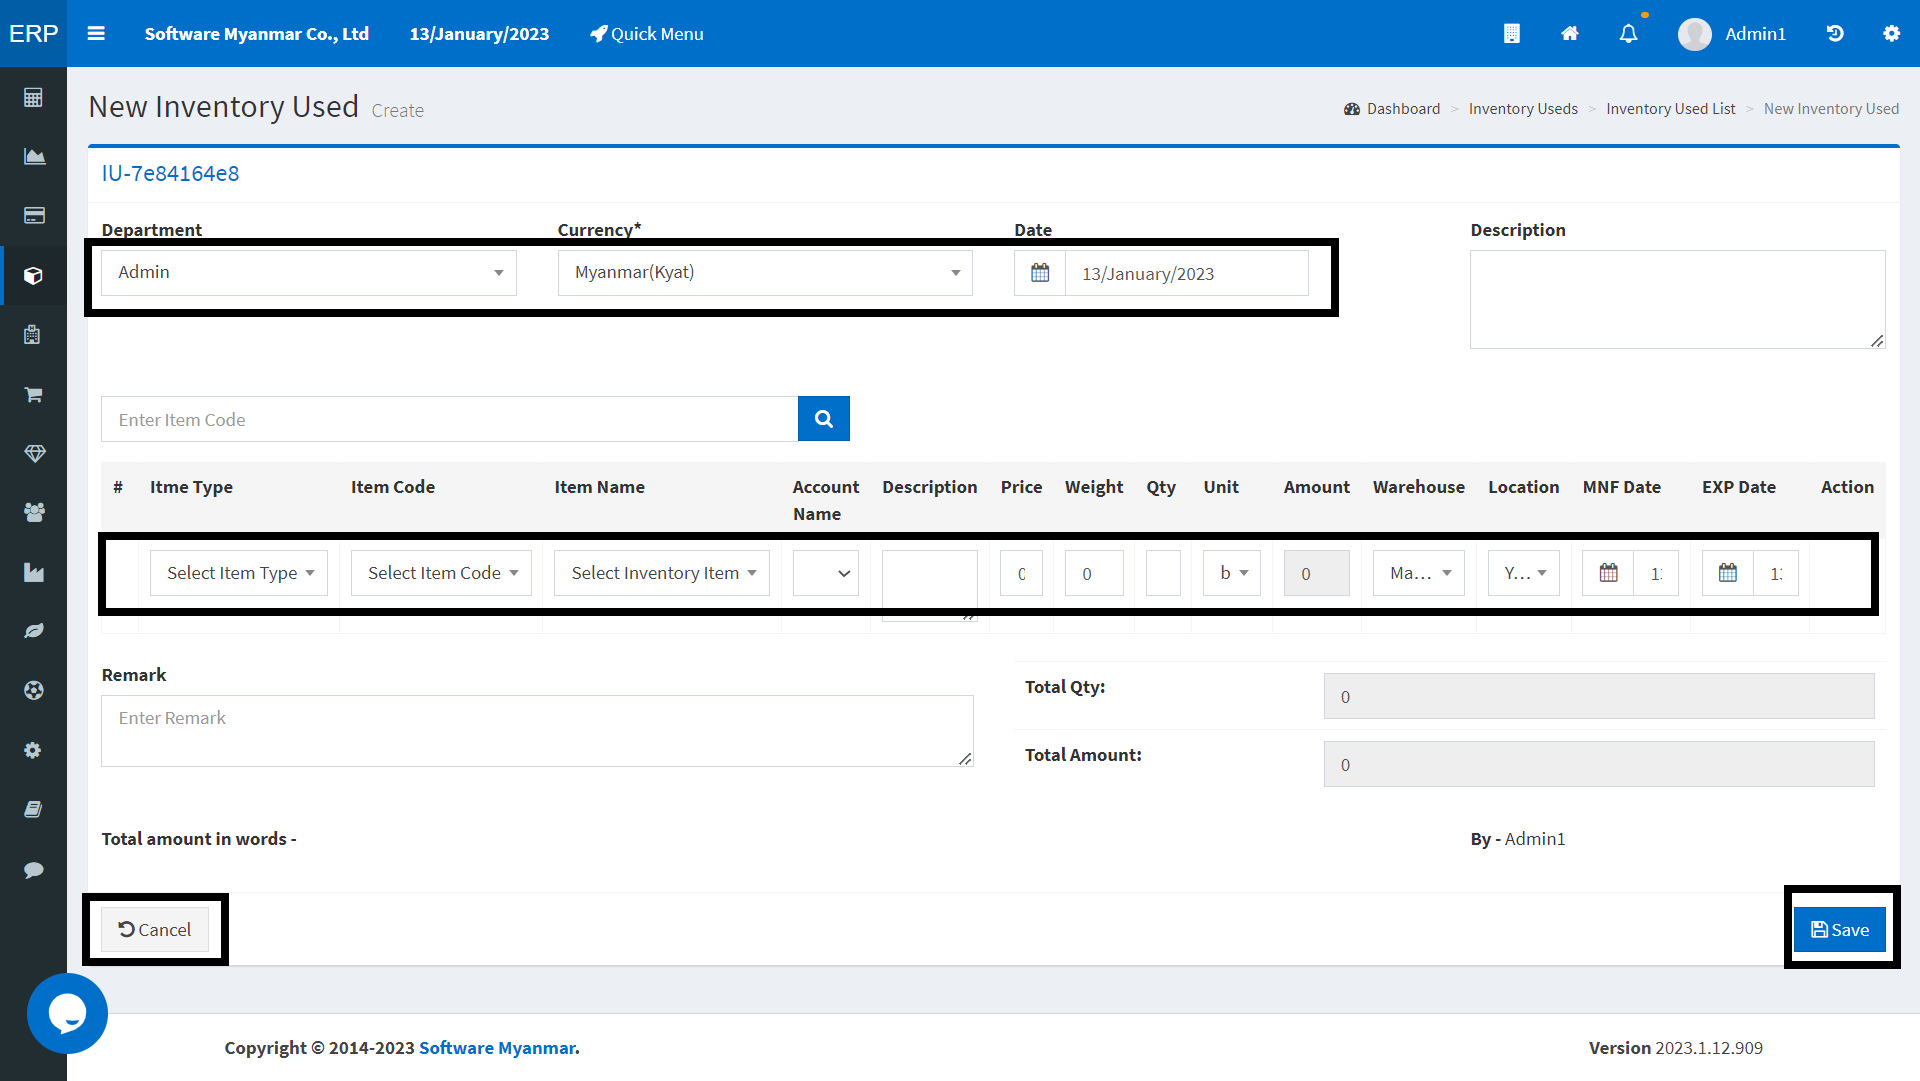The width and height of the screenshot is (1920, 1081).
Task: Open the clipboard sidebar icon
Action: click(x=34, y=334)
